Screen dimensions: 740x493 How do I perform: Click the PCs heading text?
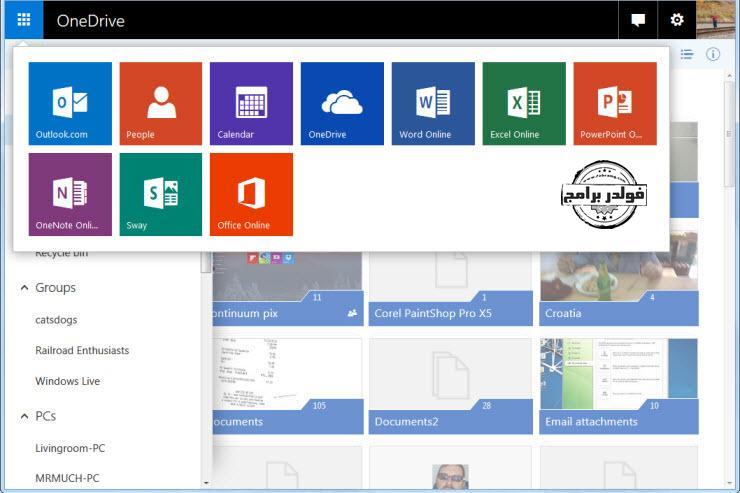pos(45,416)
